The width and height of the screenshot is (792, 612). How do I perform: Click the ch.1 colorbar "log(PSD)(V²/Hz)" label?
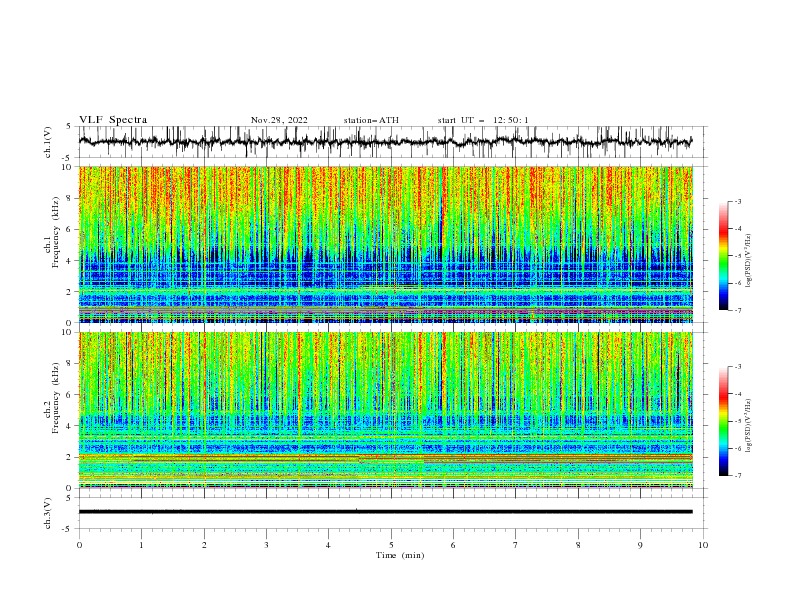coord(748,261)
